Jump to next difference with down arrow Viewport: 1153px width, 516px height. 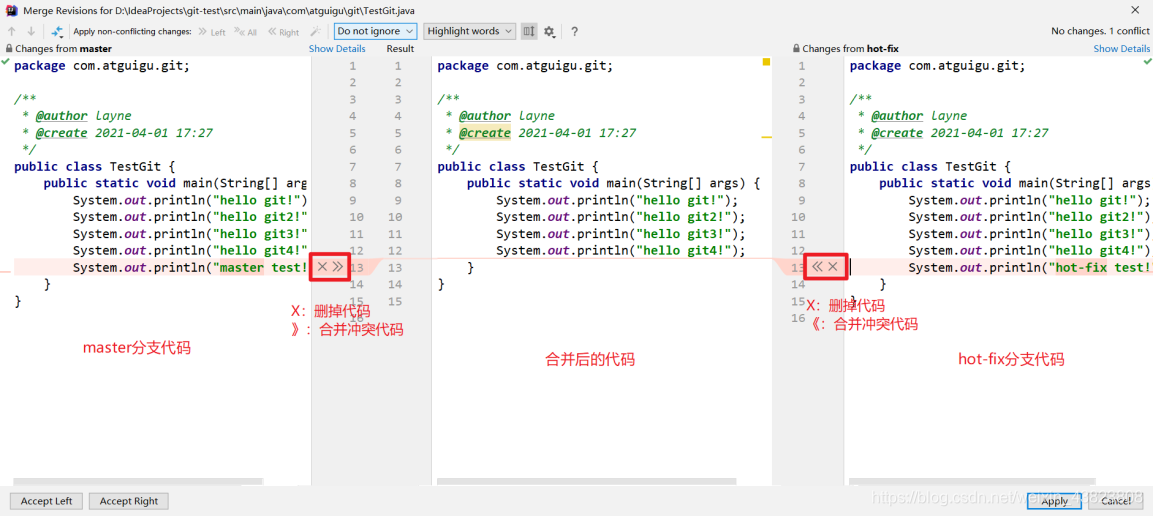pos(31,32)
